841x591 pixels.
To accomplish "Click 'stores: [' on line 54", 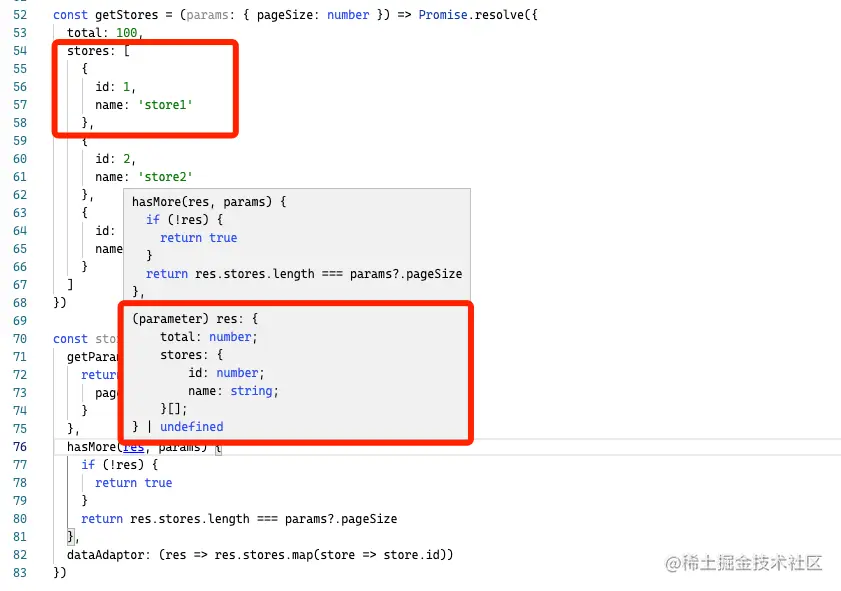I will point(98,51).
